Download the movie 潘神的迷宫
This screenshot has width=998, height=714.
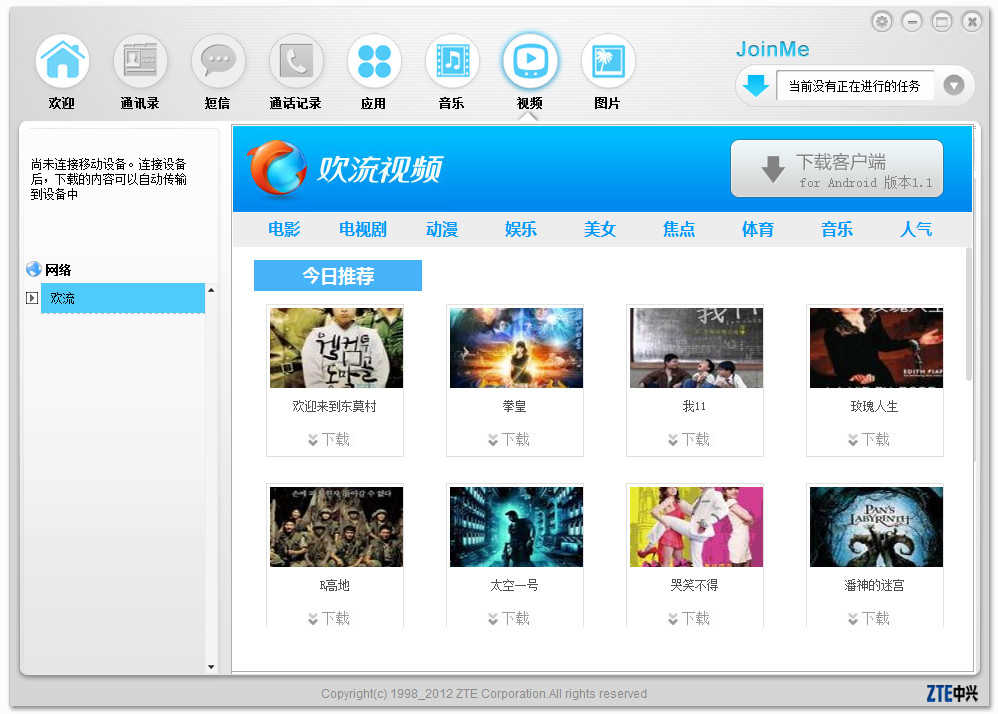click(x=869, y=618)
